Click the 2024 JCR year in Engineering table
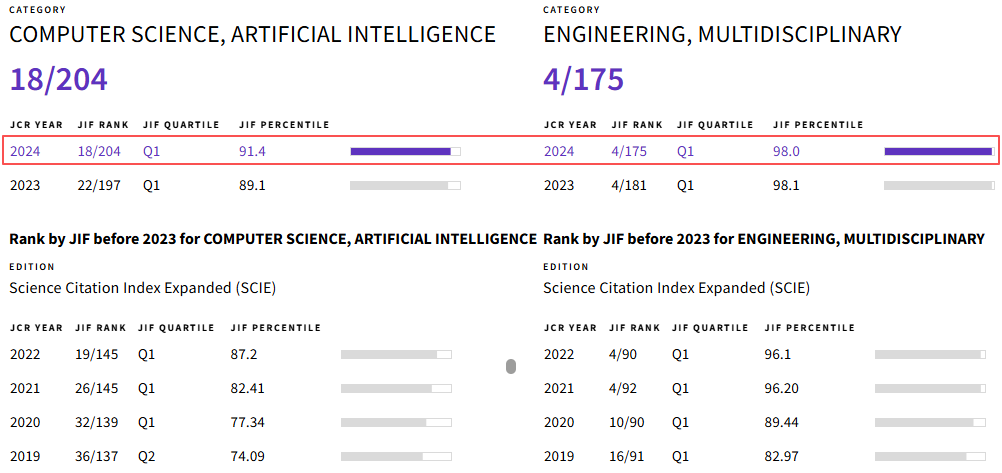The height and width of the screenshot is (473, 1002). pyautogui.click(x=559, y=152)
